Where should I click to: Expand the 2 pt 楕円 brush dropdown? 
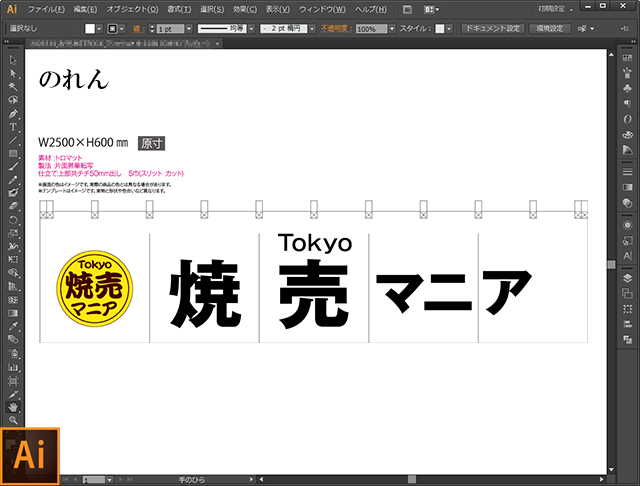[x=312, y=29]
